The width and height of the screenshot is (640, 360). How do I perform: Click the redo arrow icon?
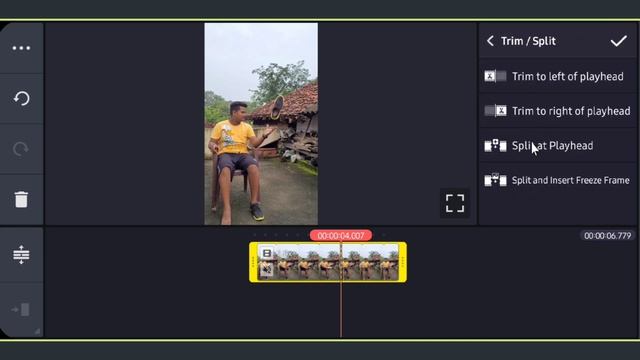20,149
